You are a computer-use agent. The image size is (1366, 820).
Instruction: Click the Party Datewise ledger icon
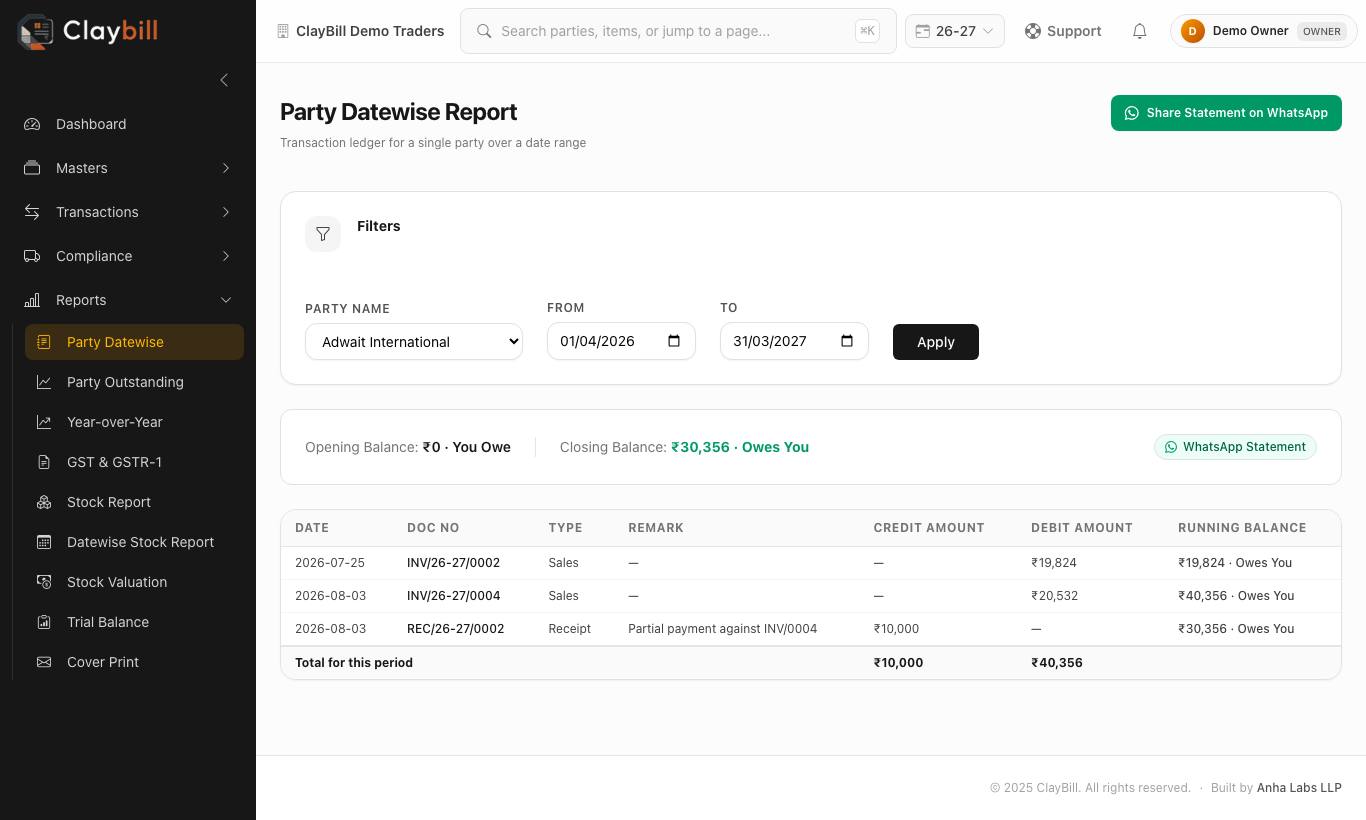click(x=44, y=342)
